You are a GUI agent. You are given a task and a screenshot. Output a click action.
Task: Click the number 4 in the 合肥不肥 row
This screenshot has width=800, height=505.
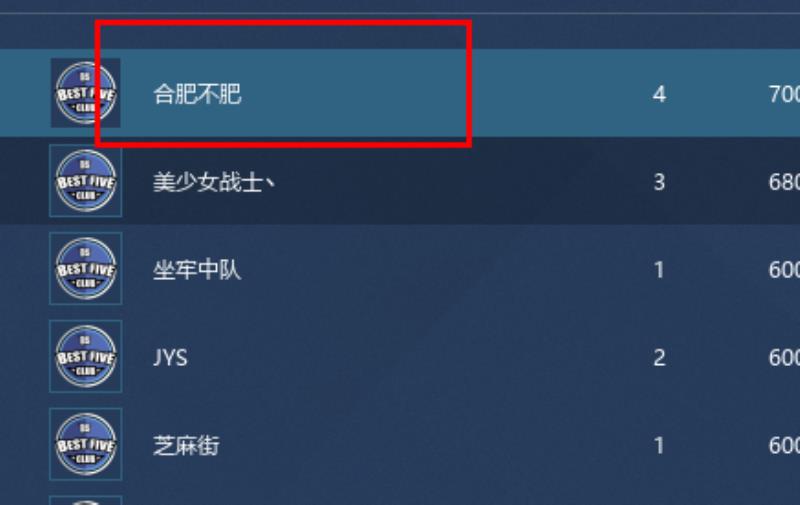659,94
